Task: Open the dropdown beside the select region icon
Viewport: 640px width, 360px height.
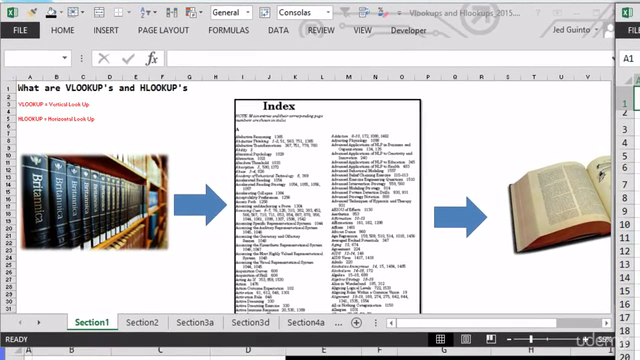Action: click(x=82, y=12)
